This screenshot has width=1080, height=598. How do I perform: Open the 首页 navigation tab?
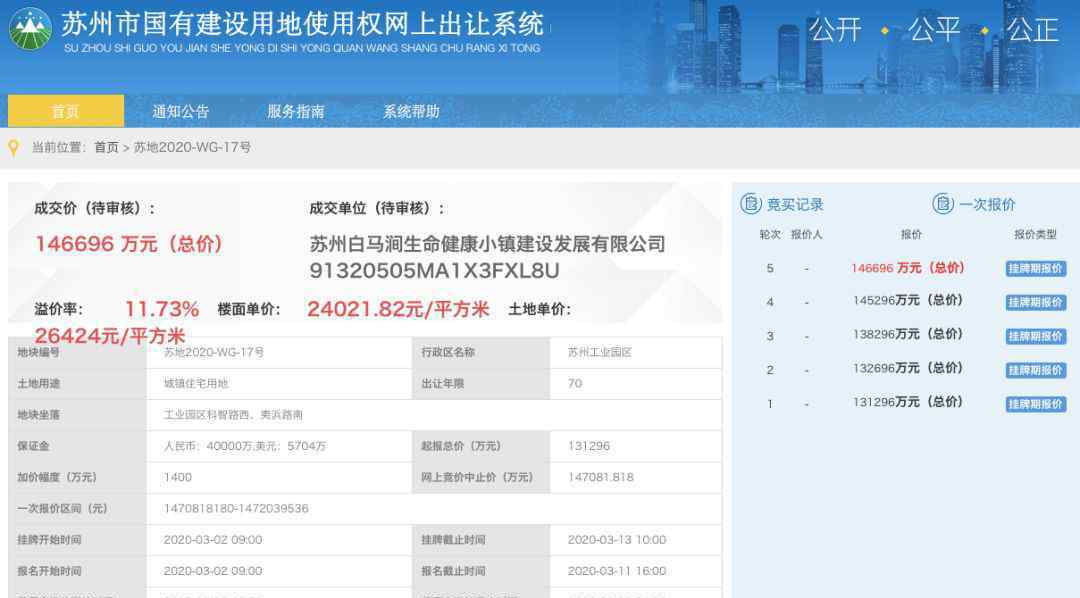[x=66, y=111]
